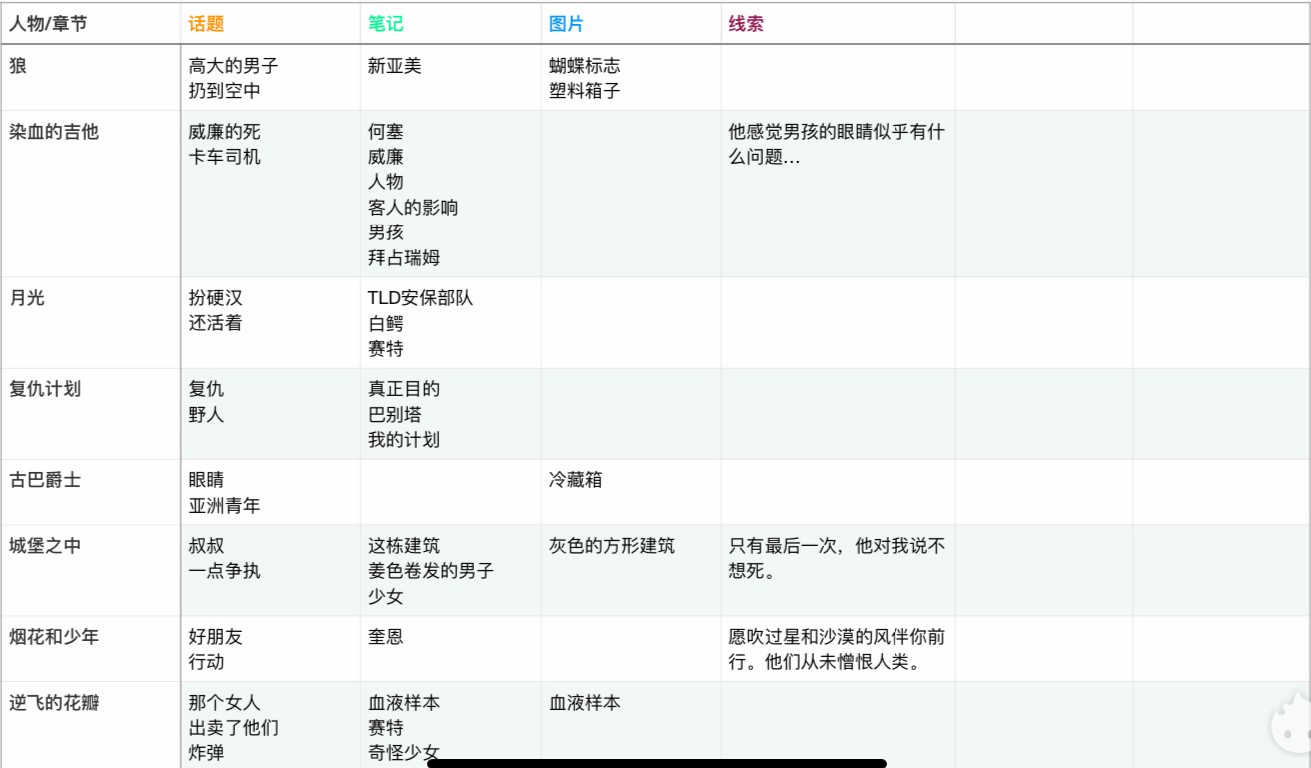The width and height of the screenshot is (1311, 768).
Task: Click the clue 他感觉男孩的眼睛似乎有什么问题
Action: 836,144
